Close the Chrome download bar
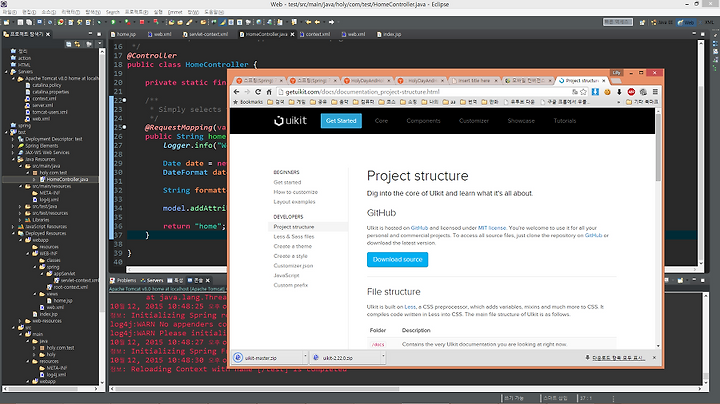 [x=654, y=357]
